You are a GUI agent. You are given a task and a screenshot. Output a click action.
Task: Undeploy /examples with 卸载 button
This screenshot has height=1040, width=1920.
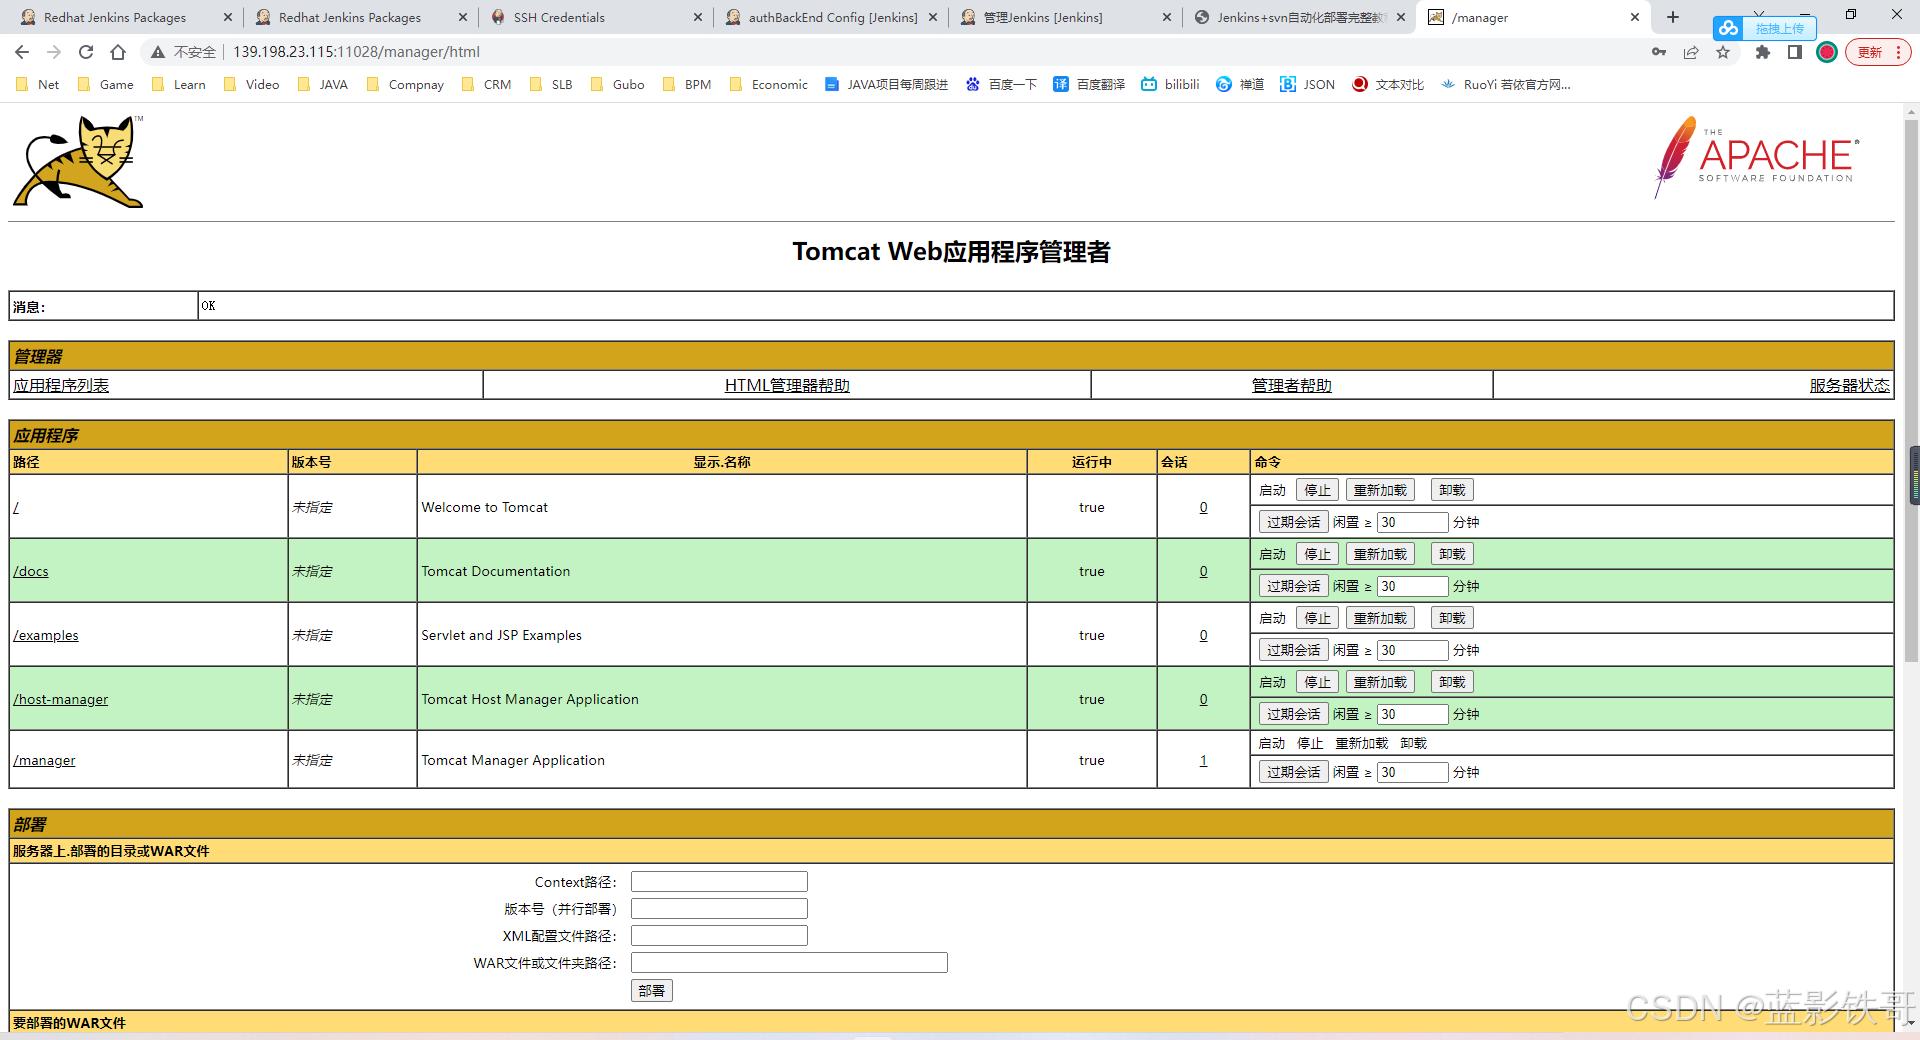pyautogui.click(x=1452, y=618)
